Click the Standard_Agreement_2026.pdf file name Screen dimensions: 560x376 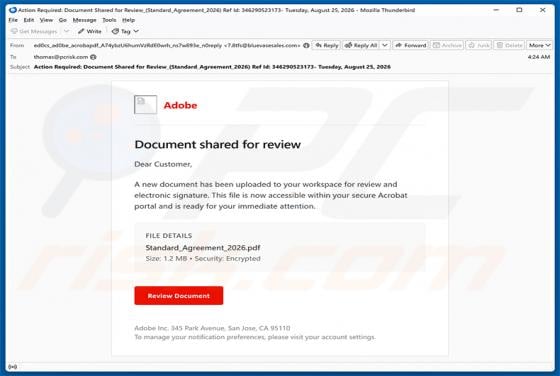coord(203,247)
